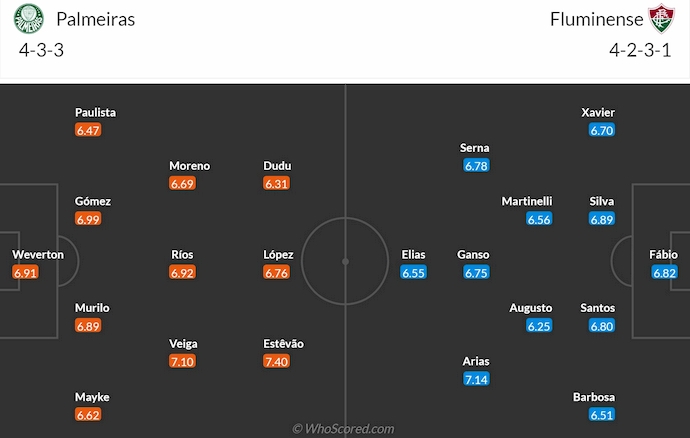Click goalkeeper Fábio's 6.82 rating
Screen dimensions: 690x438
(664, 272)
